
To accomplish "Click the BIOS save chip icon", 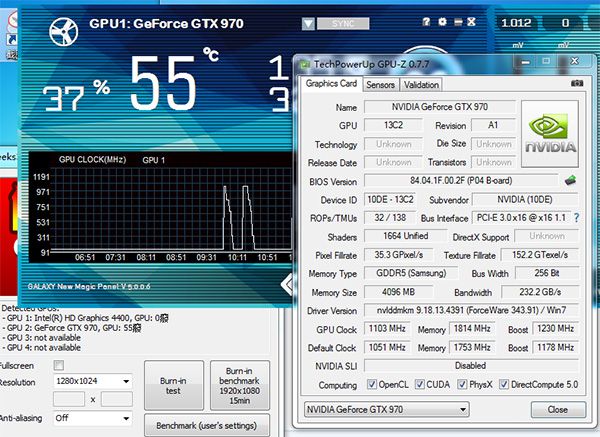I will click(571, 180).
